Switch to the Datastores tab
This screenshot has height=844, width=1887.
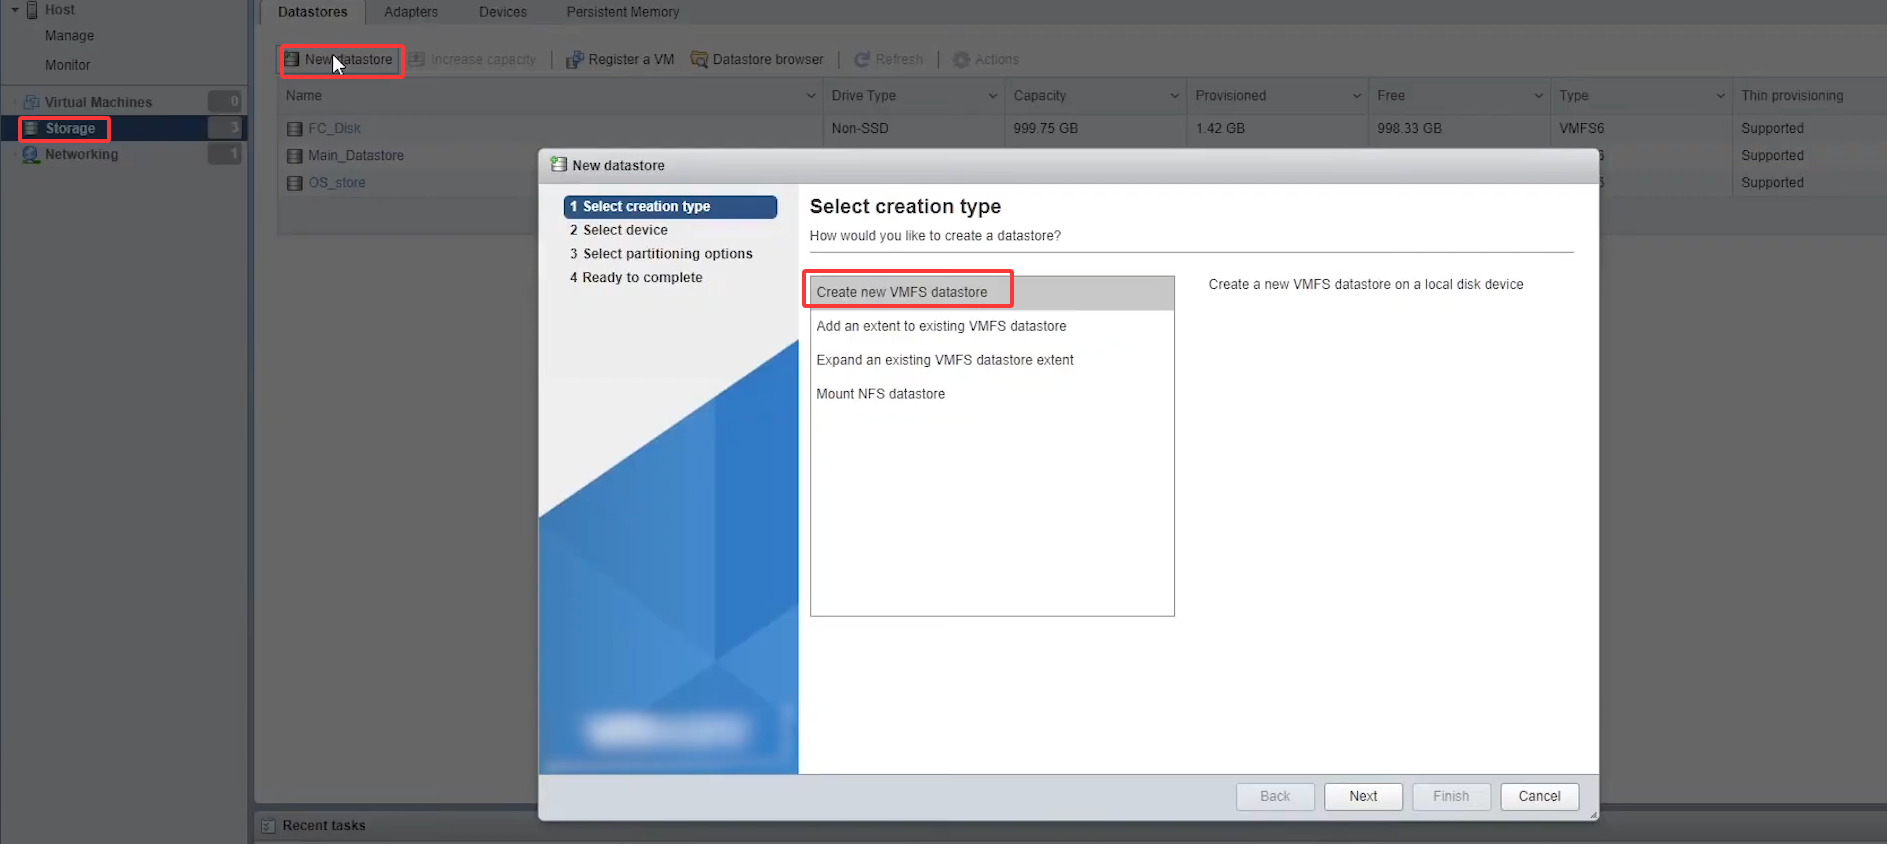pos(313,12)
